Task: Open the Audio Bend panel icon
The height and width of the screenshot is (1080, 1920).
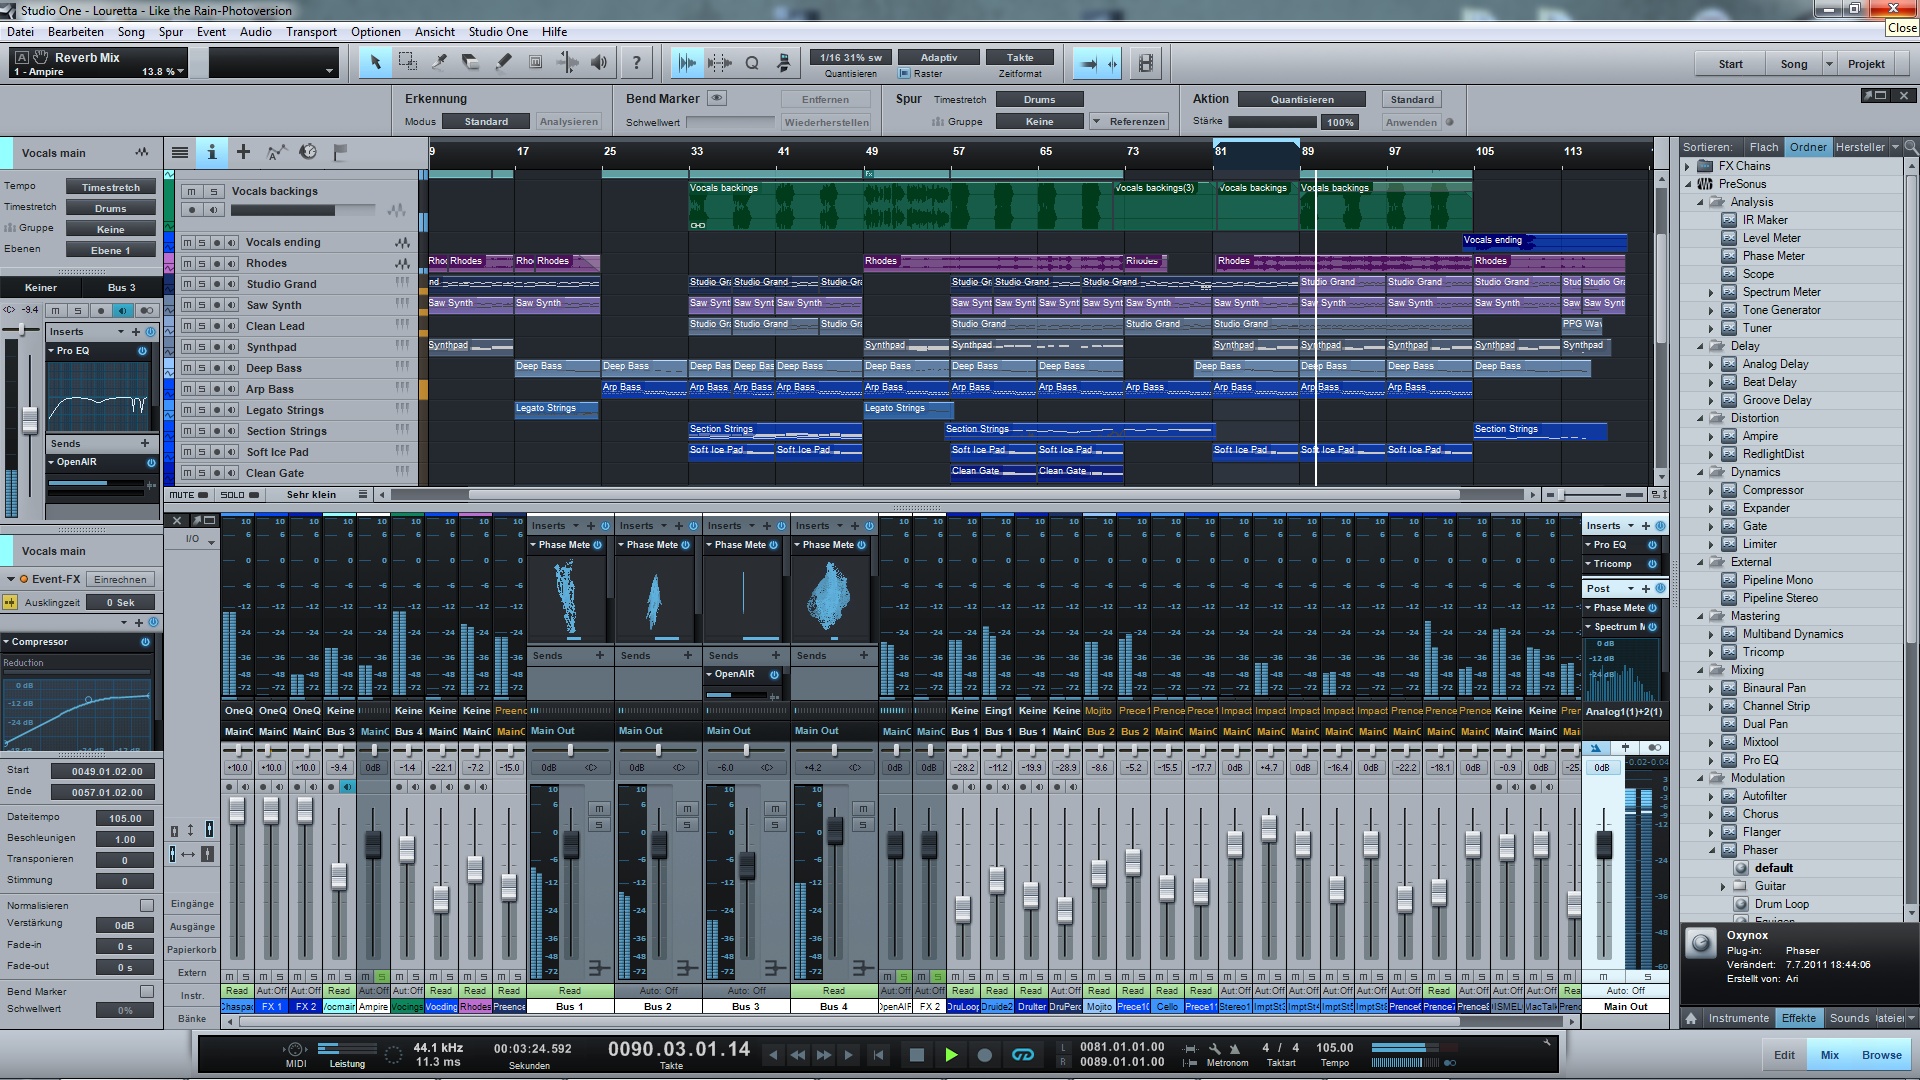Action: pyautogui.click(x=687, y=63)
